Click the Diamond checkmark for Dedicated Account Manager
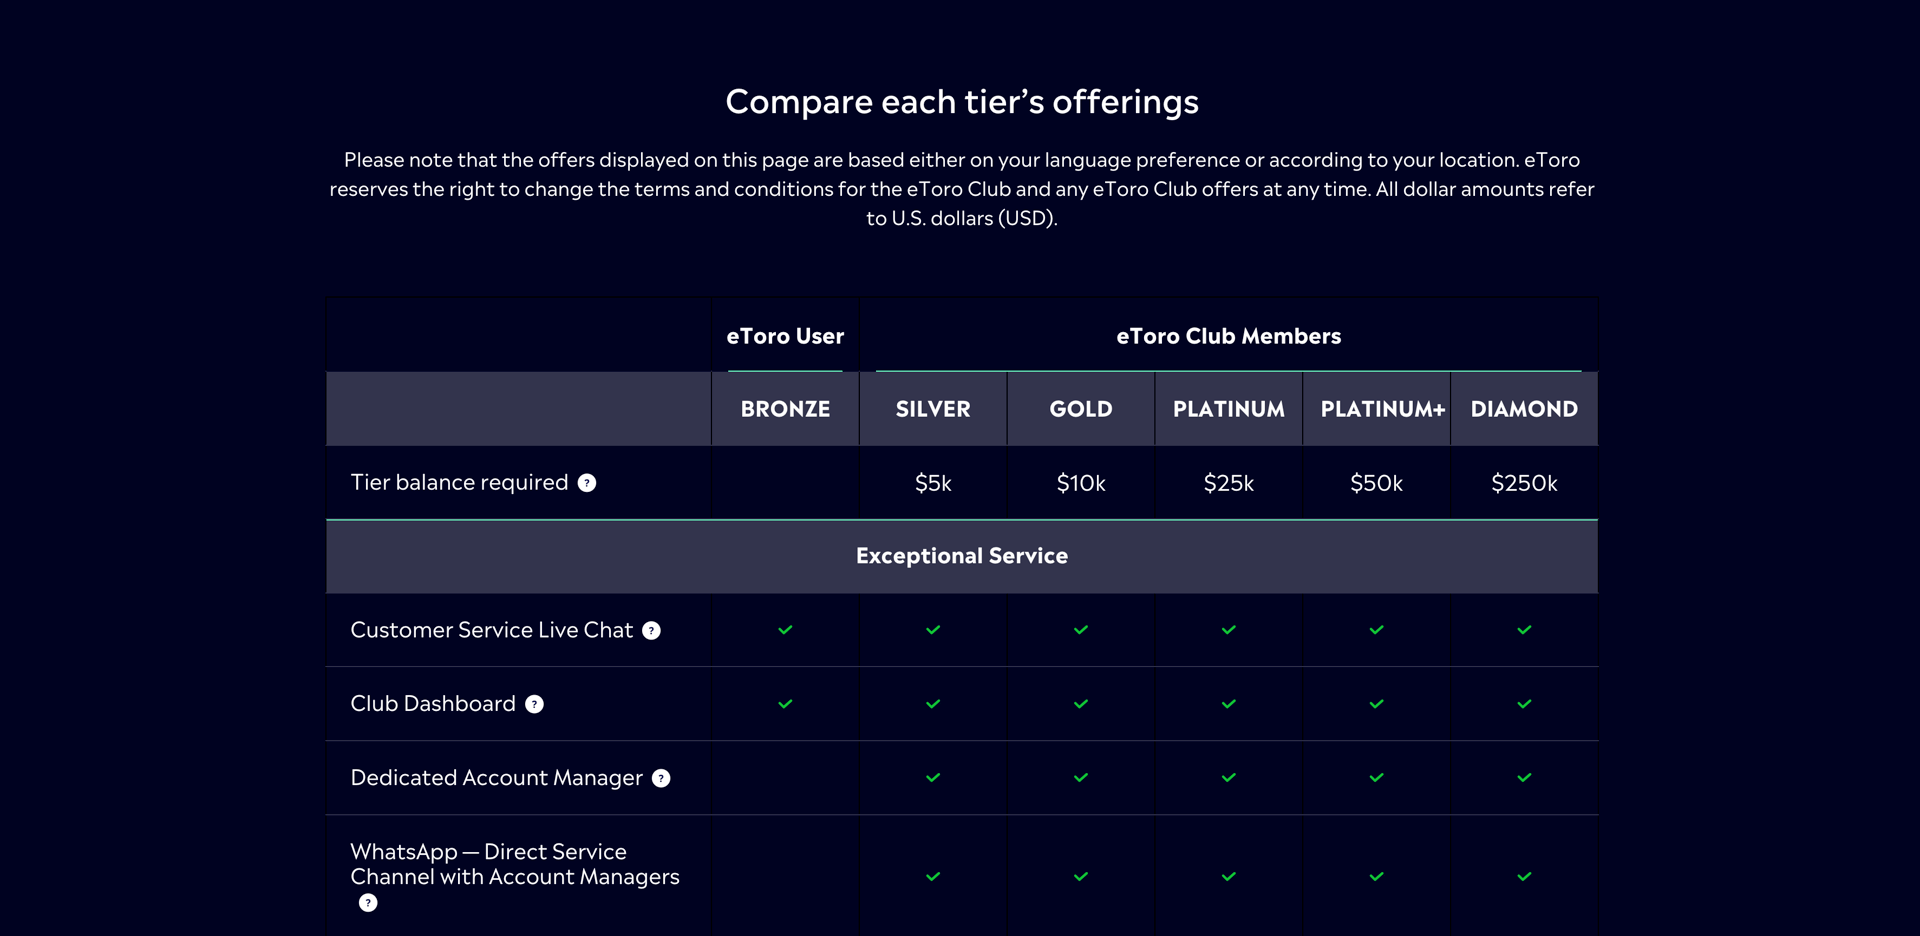 1524,778
